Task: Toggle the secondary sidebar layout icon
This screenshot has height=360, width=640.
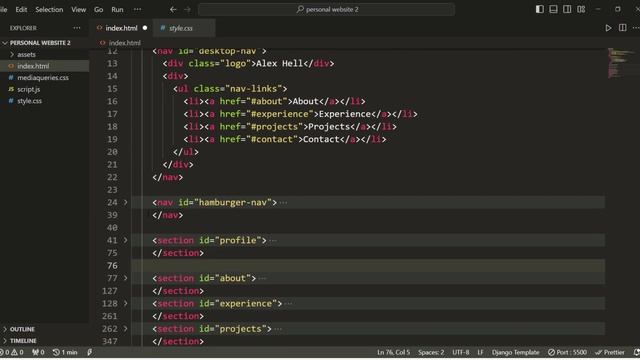Action: coord(567,9)
